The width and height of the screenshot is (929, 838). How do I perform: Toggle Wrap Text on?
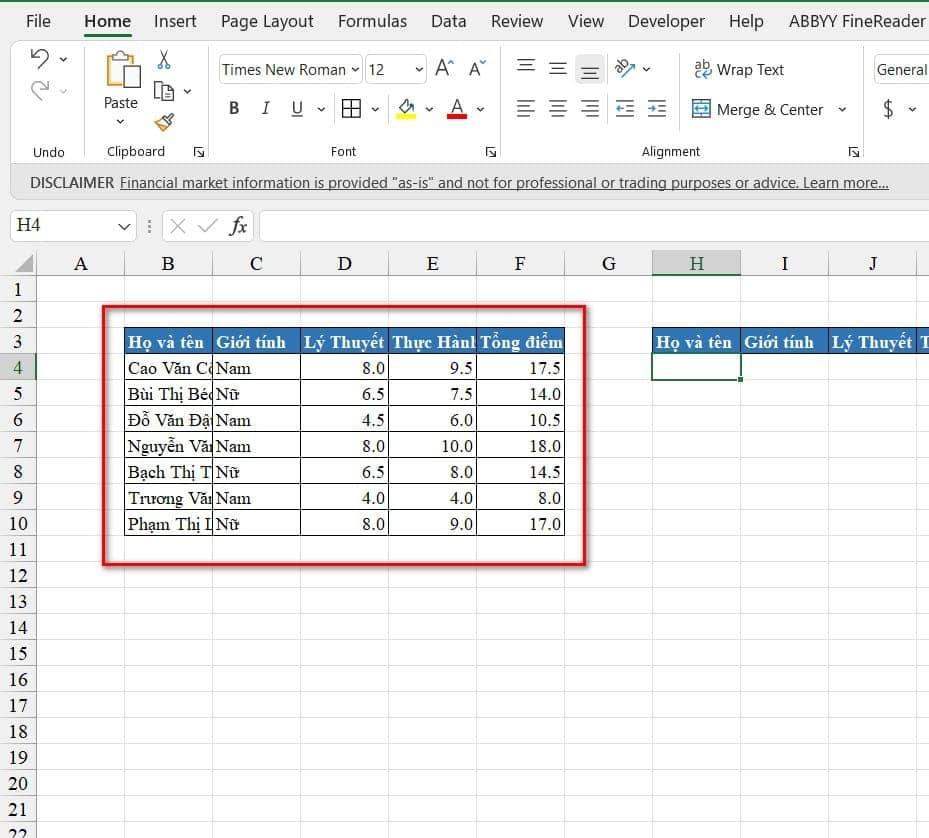739,70
